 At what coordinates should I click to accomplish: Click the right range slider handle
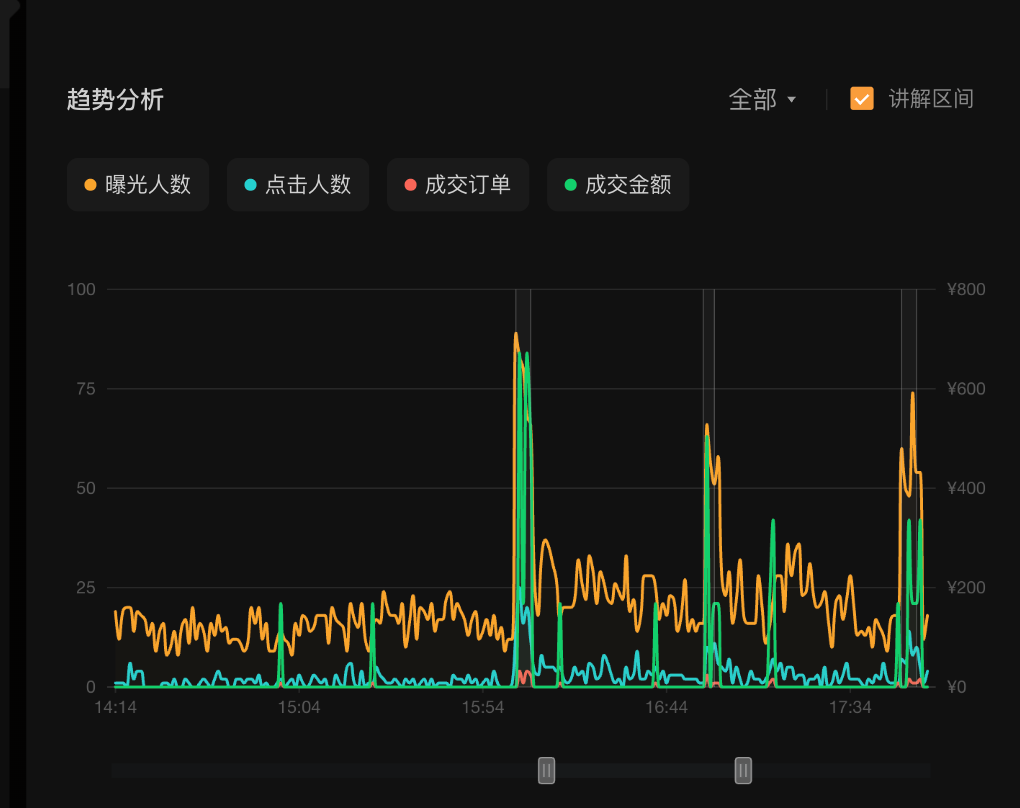743,770
